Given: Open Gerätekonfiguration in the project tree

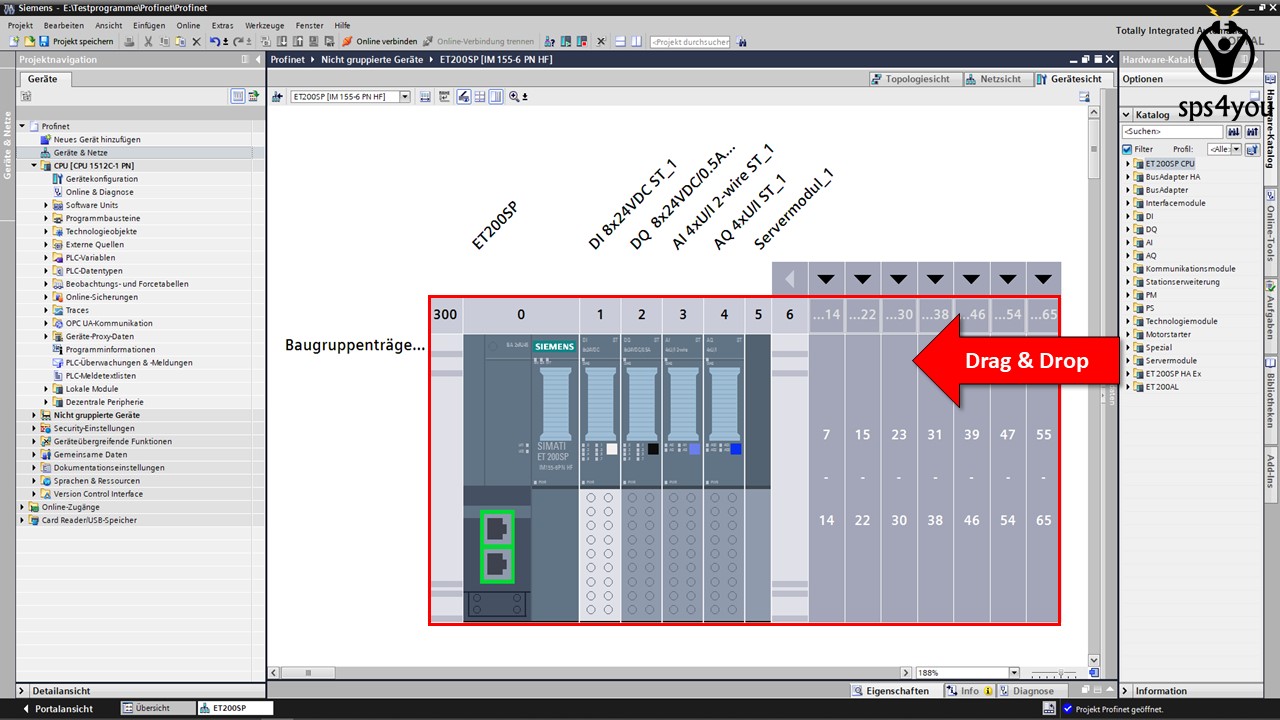Looking at the screenshot, I should click(x=102, y=179).
